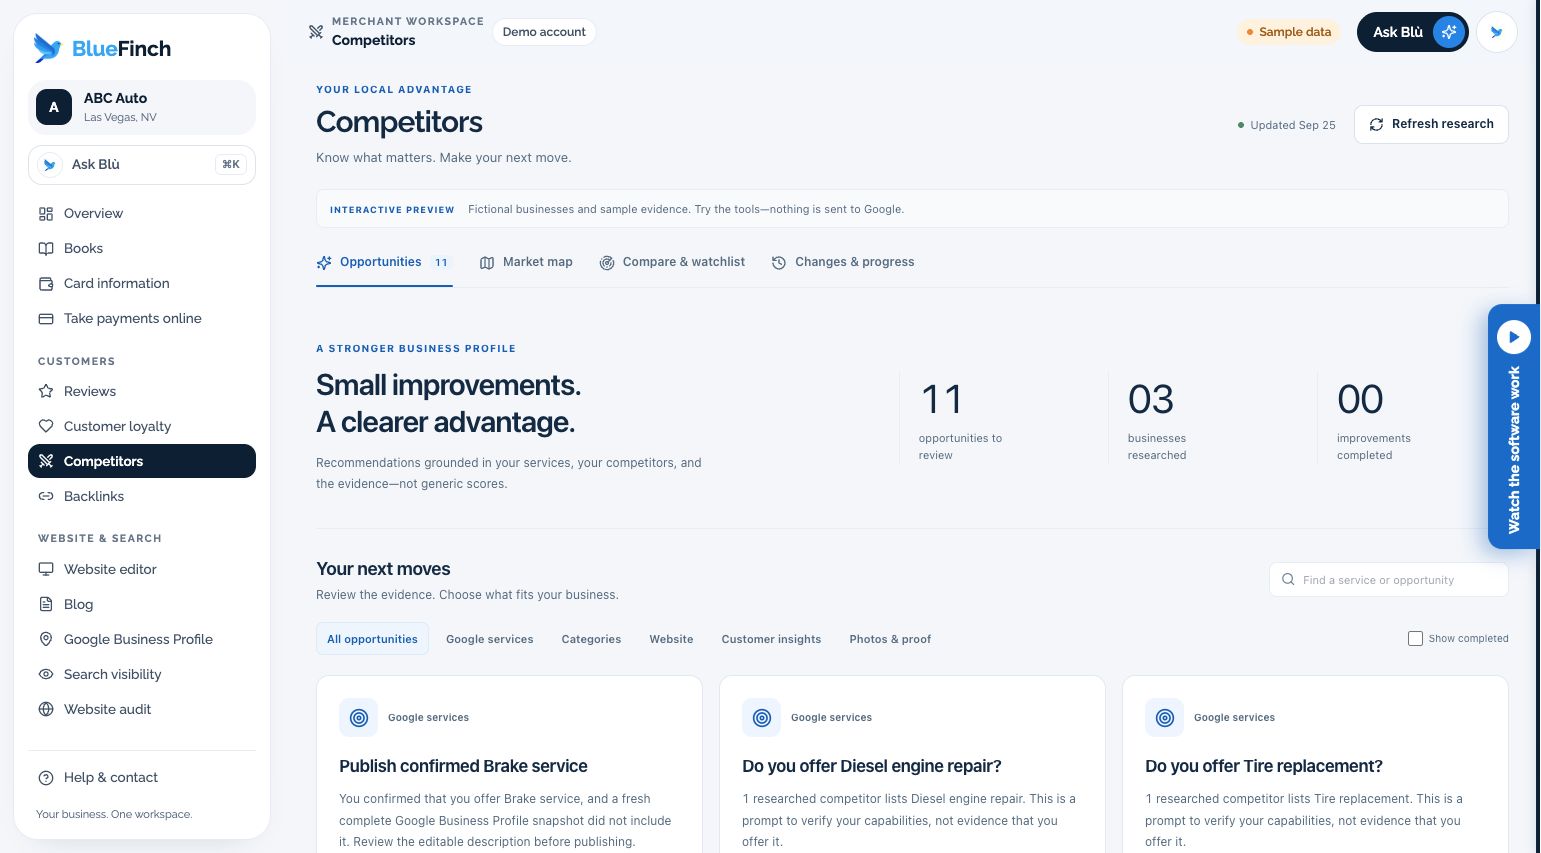Click the Backlinks chain icon
Screen dimensions: 1541x853
tap(46, 497)
